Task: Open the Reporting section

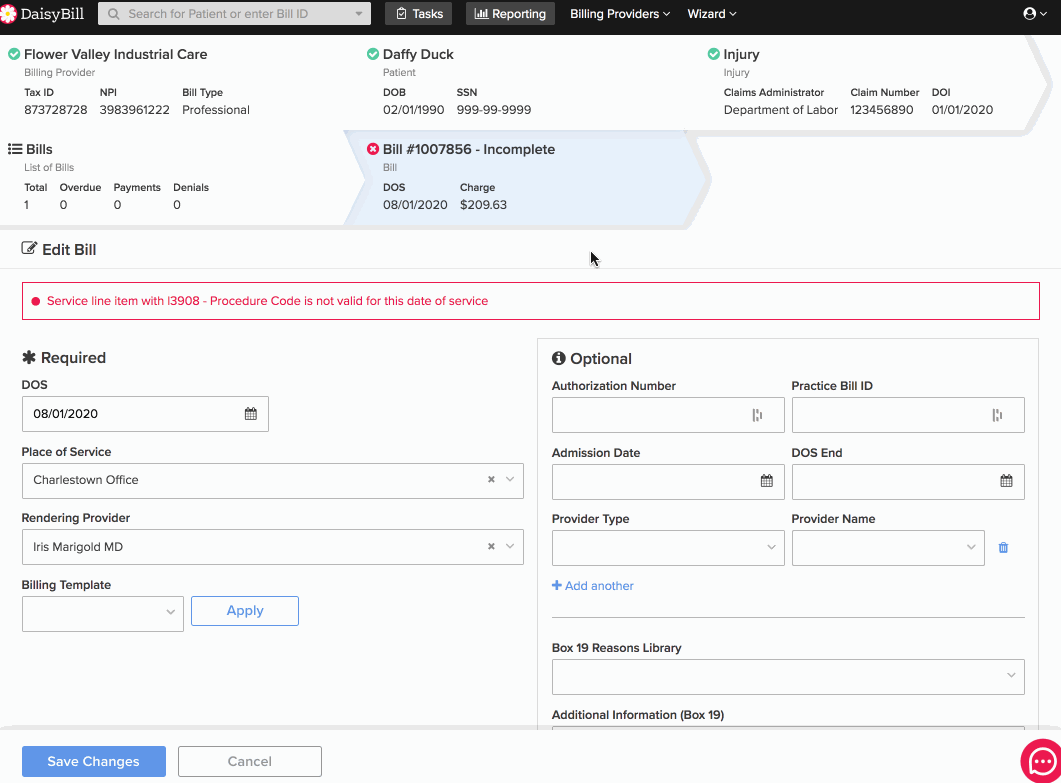Action: point(510,14)
